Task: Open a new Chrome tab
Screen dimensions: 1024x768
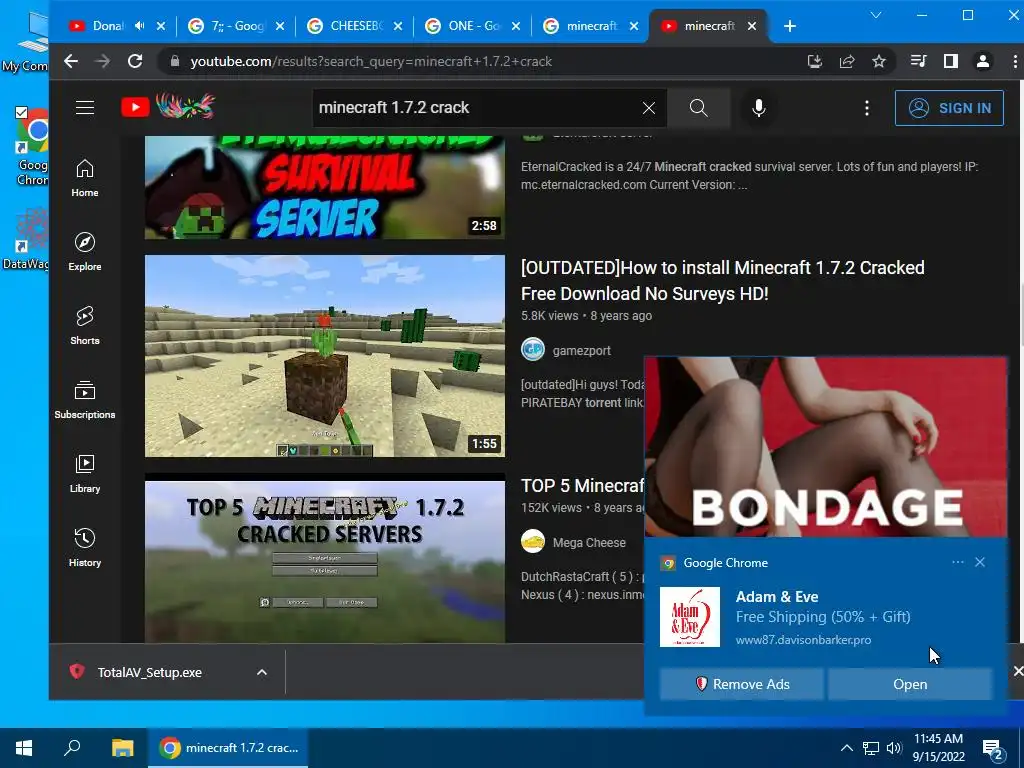Action: [790, 26]
